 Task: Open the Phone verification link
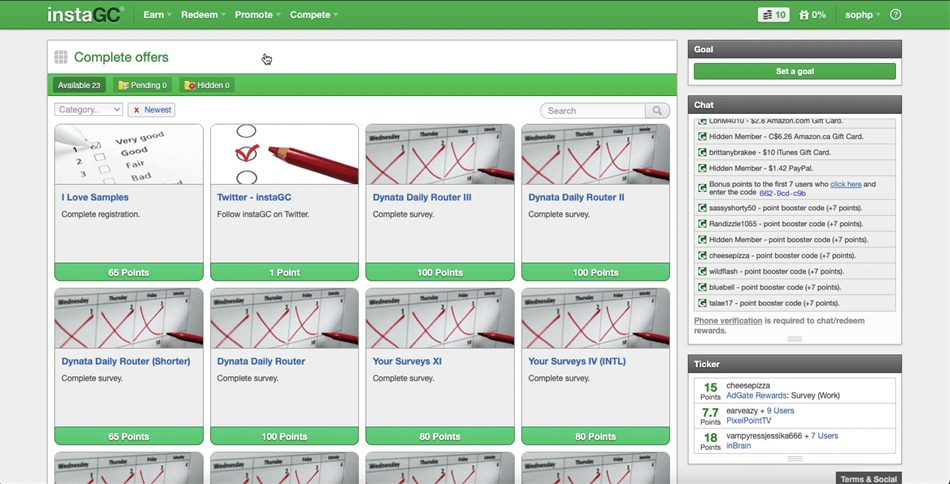tap(728, 321)
